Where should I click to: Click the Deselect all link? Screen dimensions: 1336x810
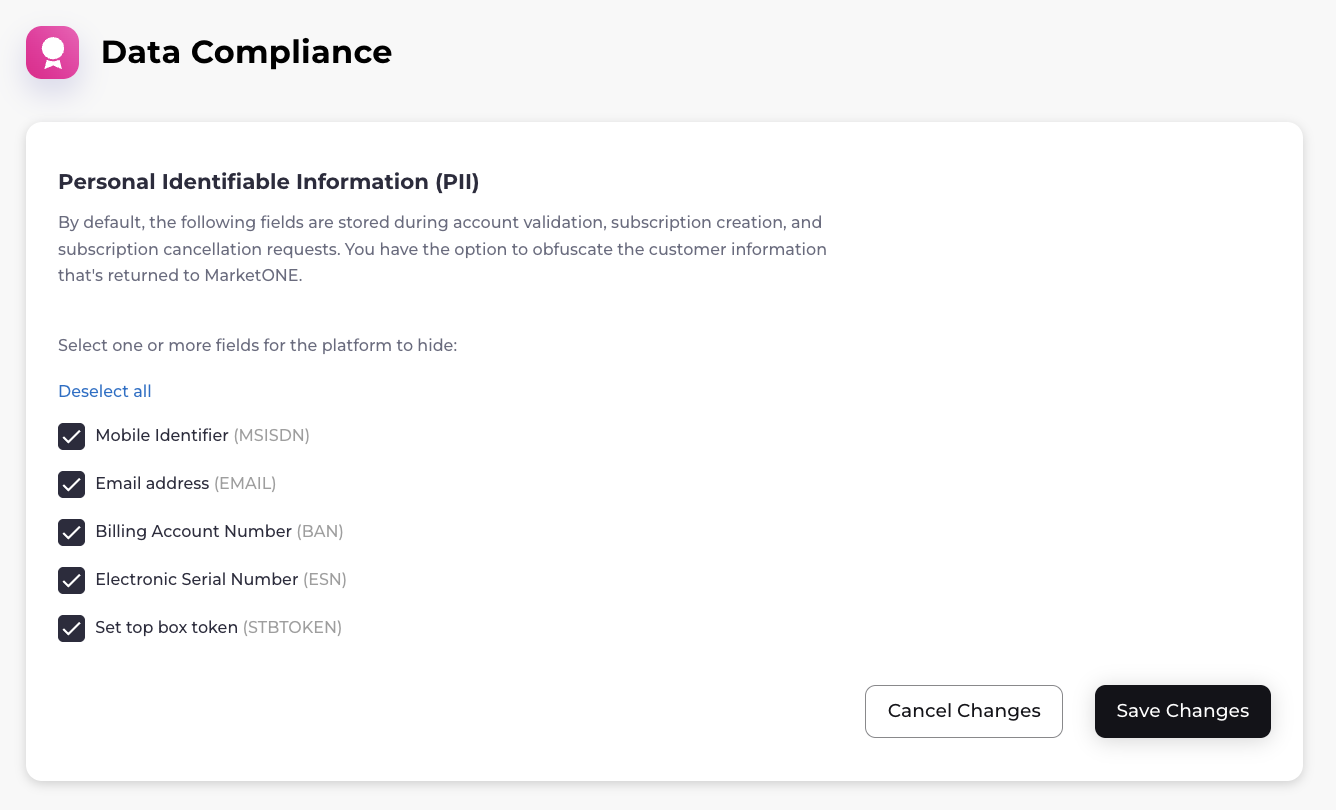105,391
